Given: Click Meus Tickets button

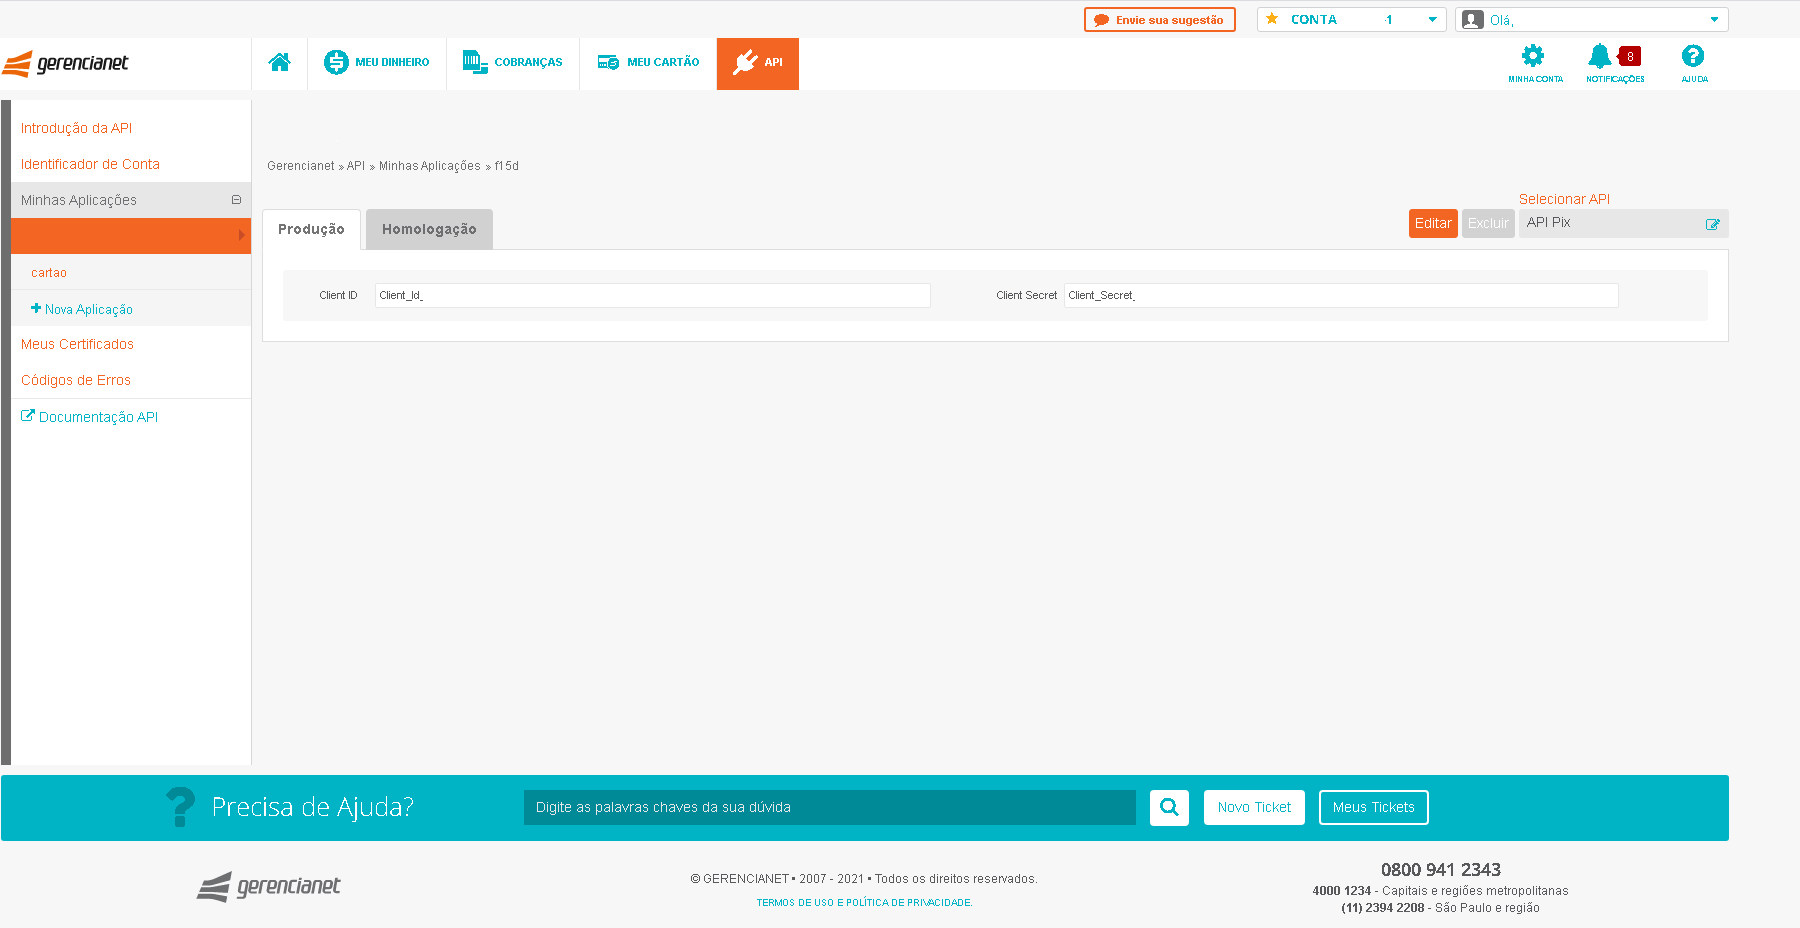Looking at the screenshot, I should click(x=1373, y=807).
